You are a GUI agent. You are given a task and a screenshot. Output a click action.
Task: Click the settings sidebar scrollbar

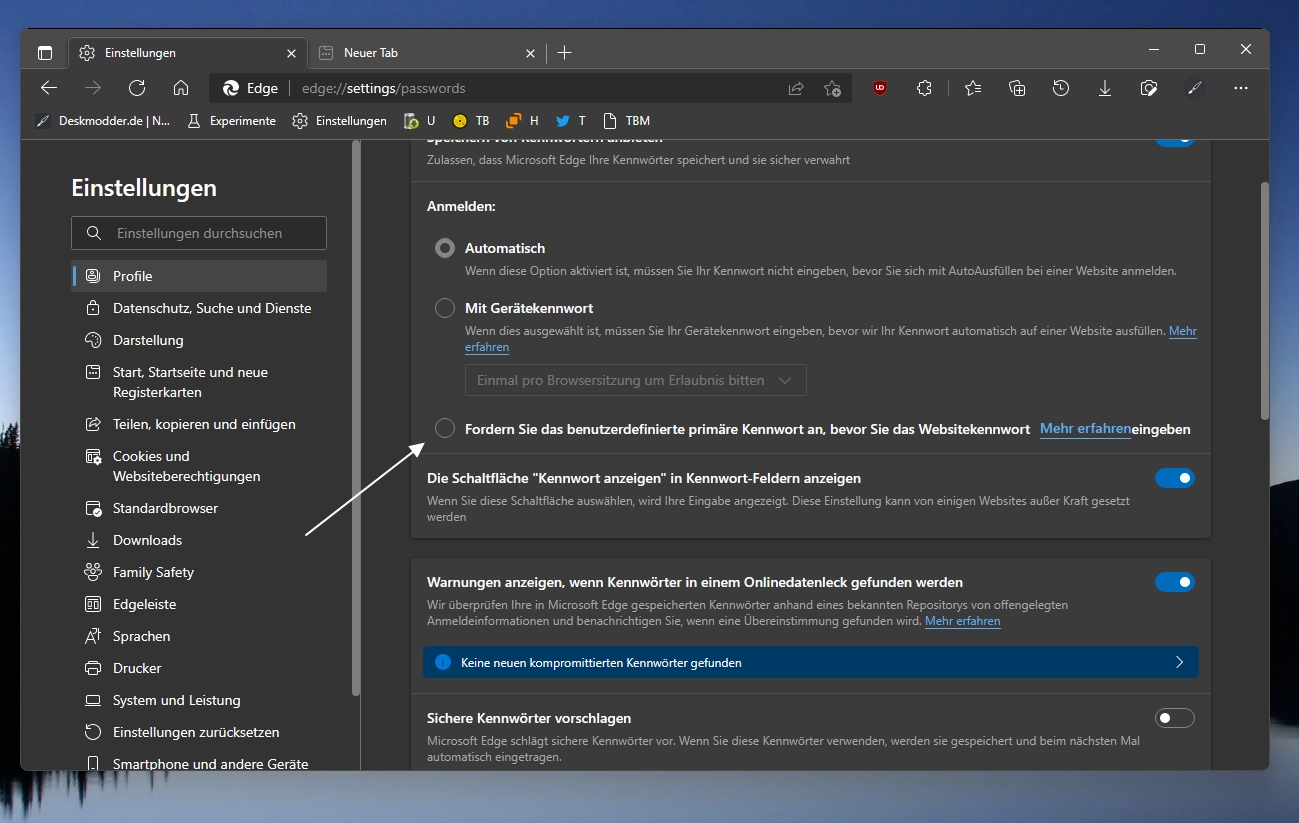pyautogui.click(x=355, y=418)
